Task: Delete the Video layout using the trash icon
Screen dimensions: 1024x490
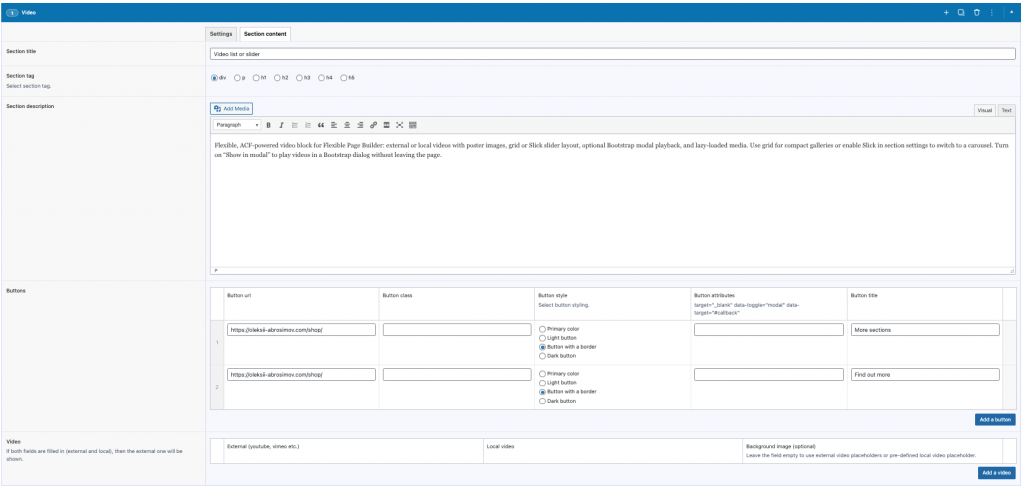Action: (977, 12)
